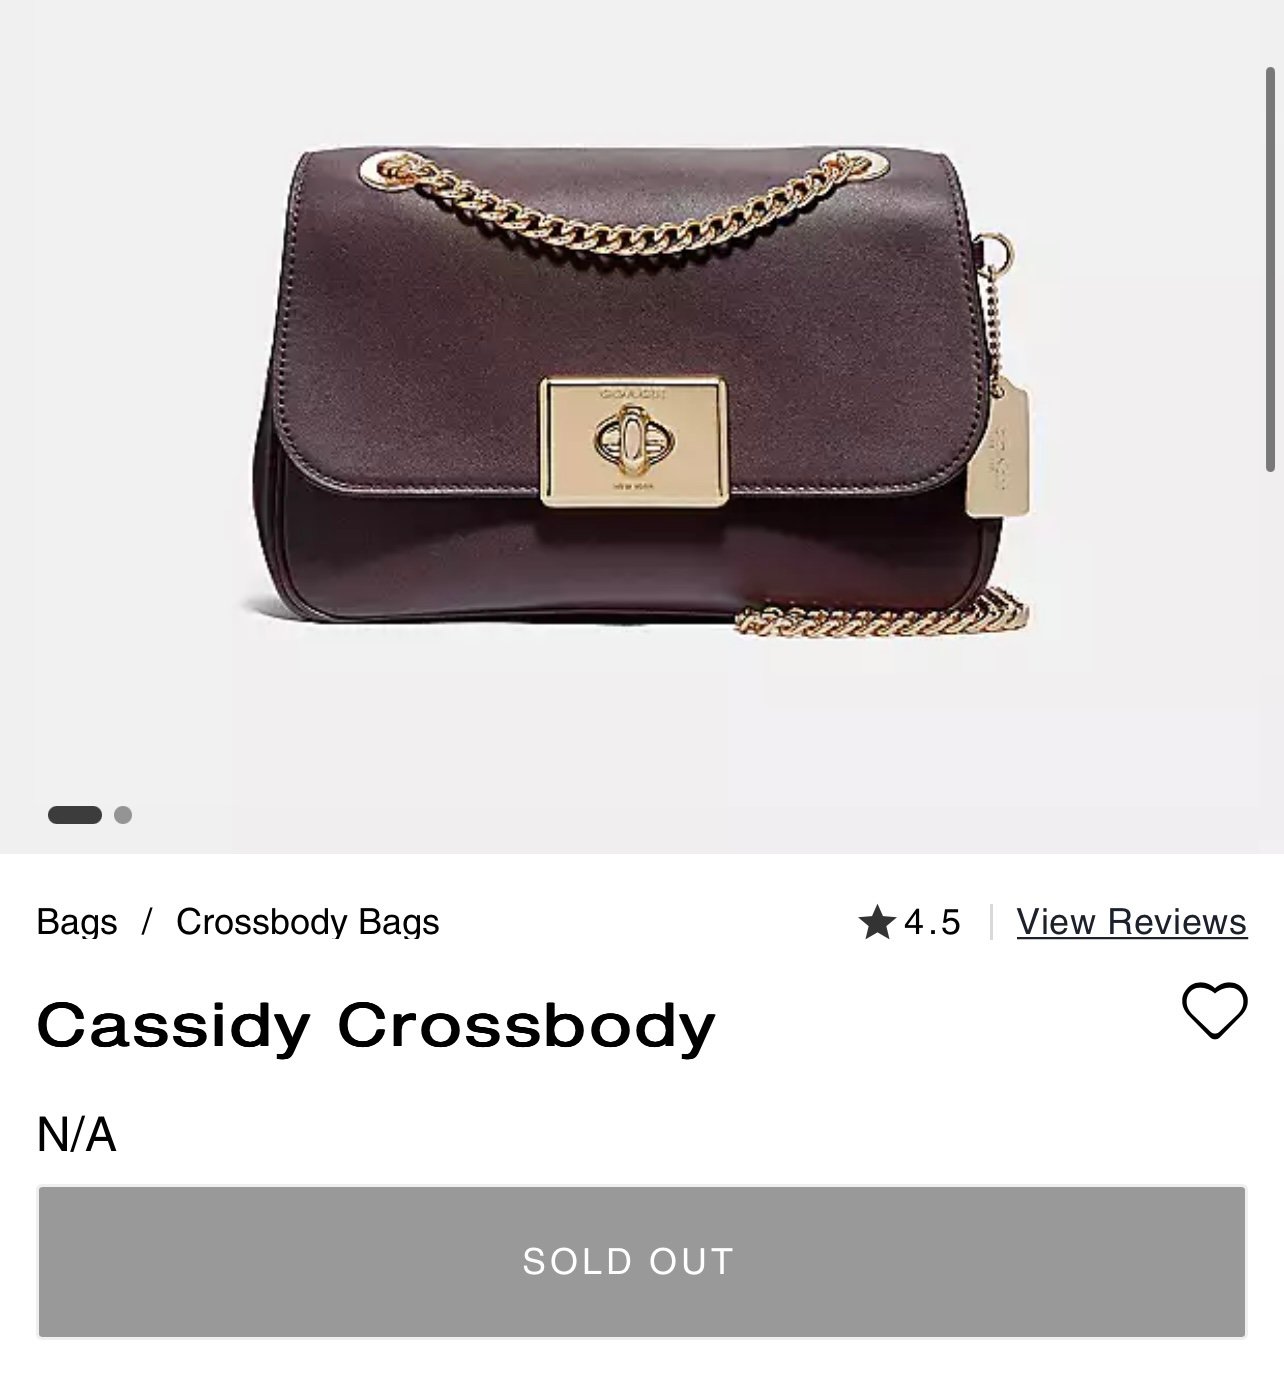Go to the Bags breadcrumb
1284x1374 pixels.
coord(77,922)
